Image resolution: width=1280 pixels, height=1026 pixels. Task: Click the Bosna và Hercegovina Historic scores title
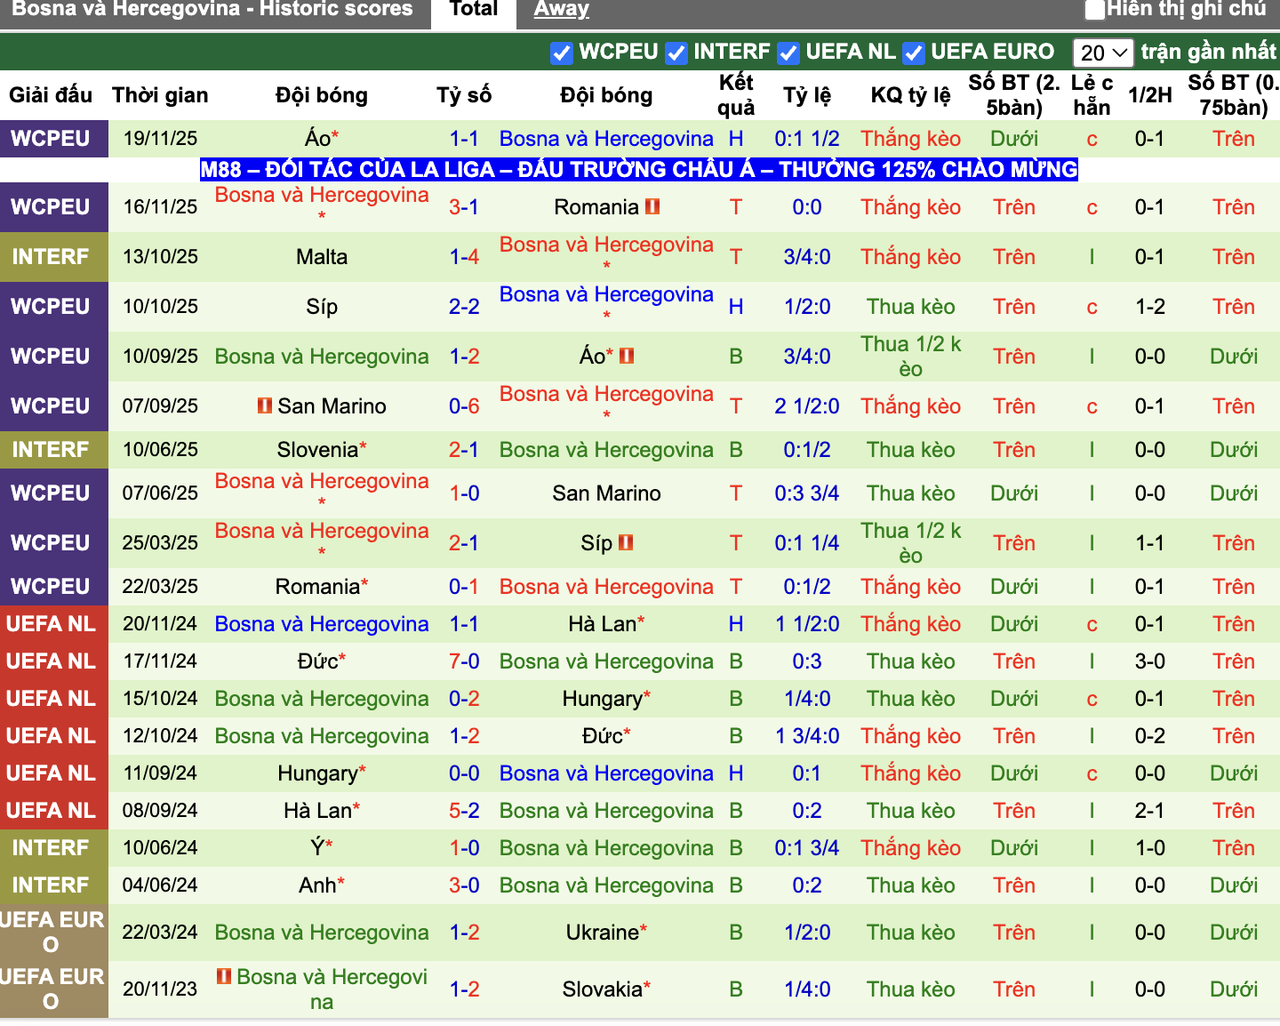(x=212, y=10)
